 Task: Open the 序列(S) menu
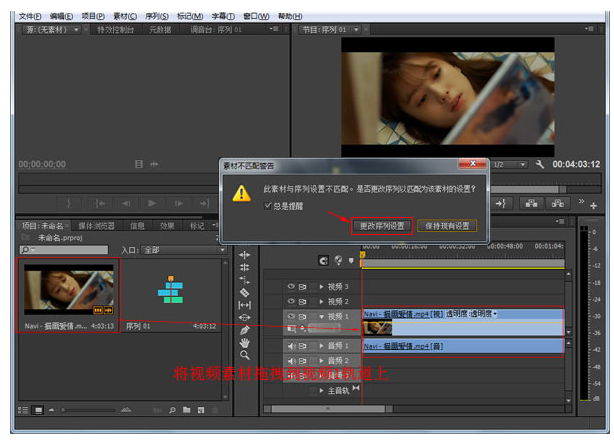coord(155,16)
